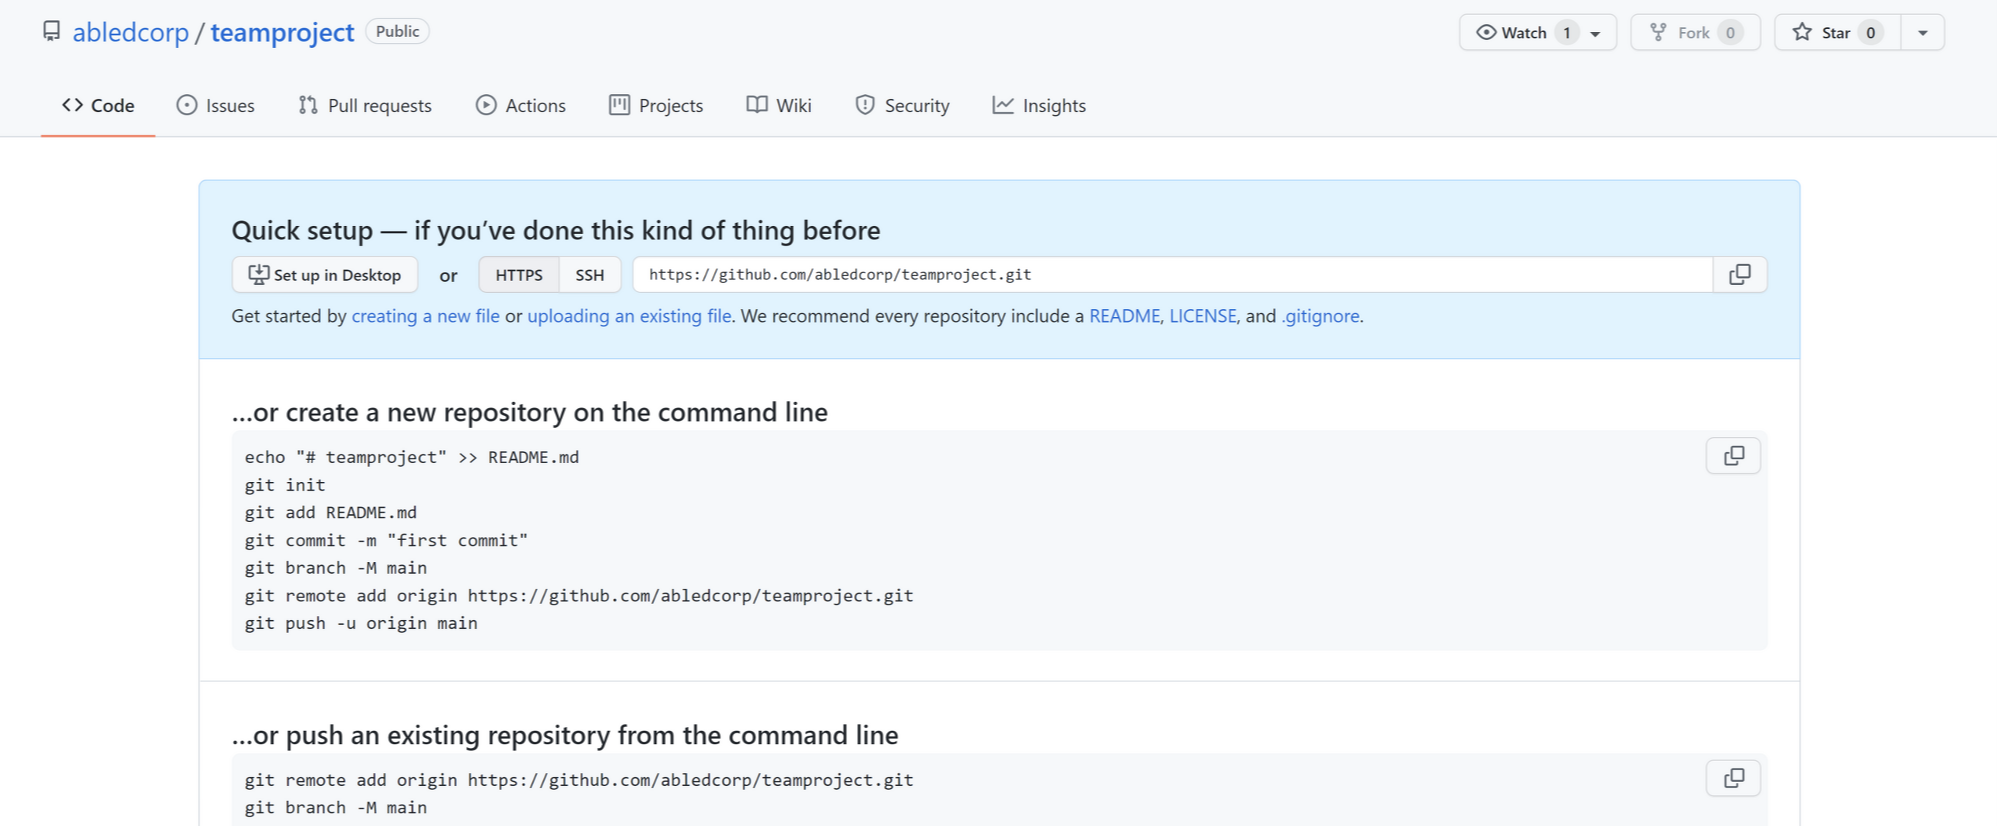Click the Wiki book icon

click(757, 105)
